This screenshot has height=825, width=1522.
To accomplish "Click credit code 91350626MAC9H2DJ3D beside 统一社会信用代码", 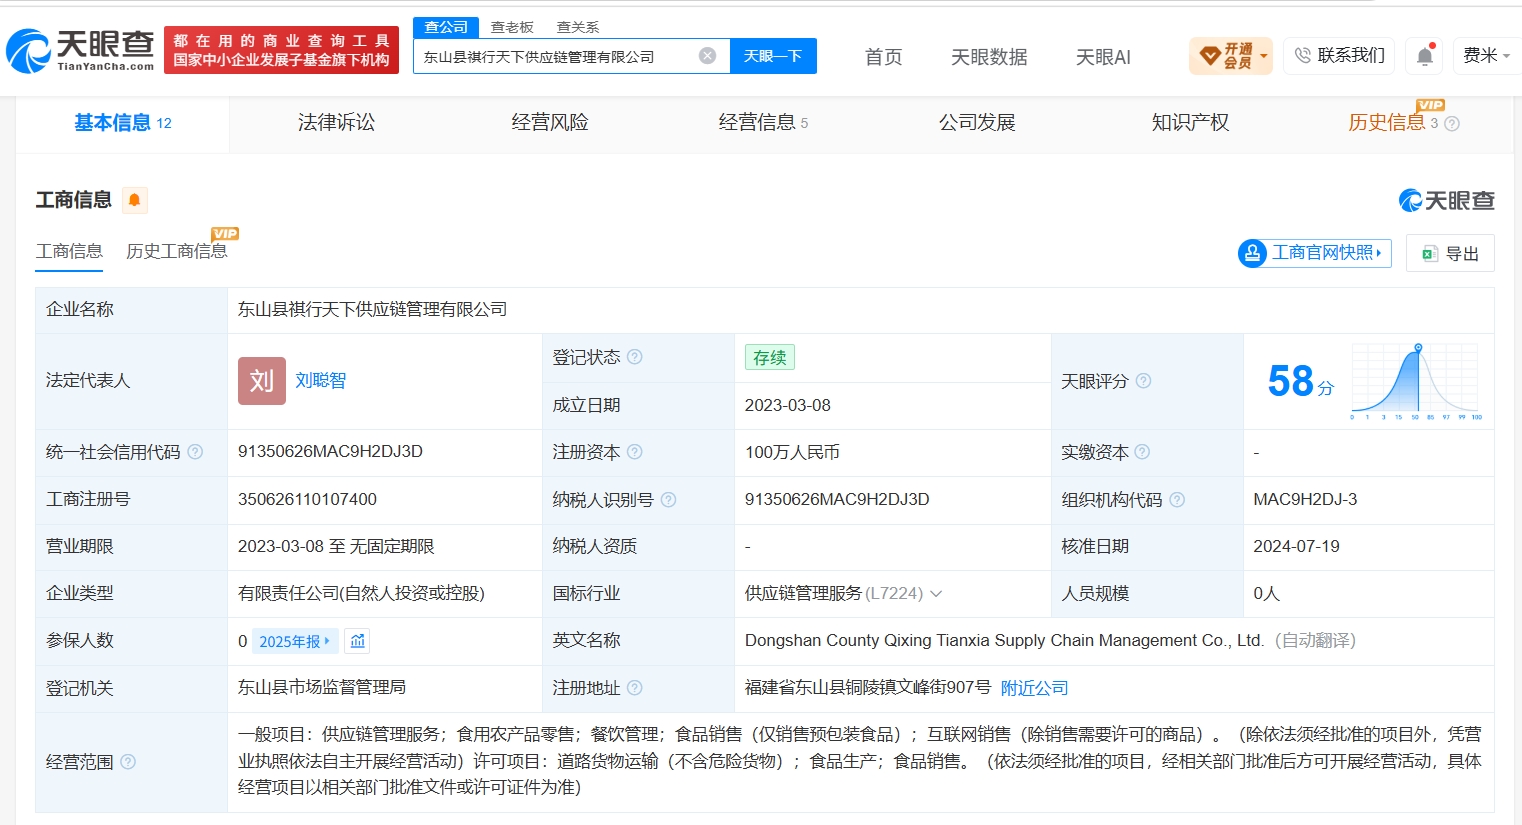I will click(330, 452).
